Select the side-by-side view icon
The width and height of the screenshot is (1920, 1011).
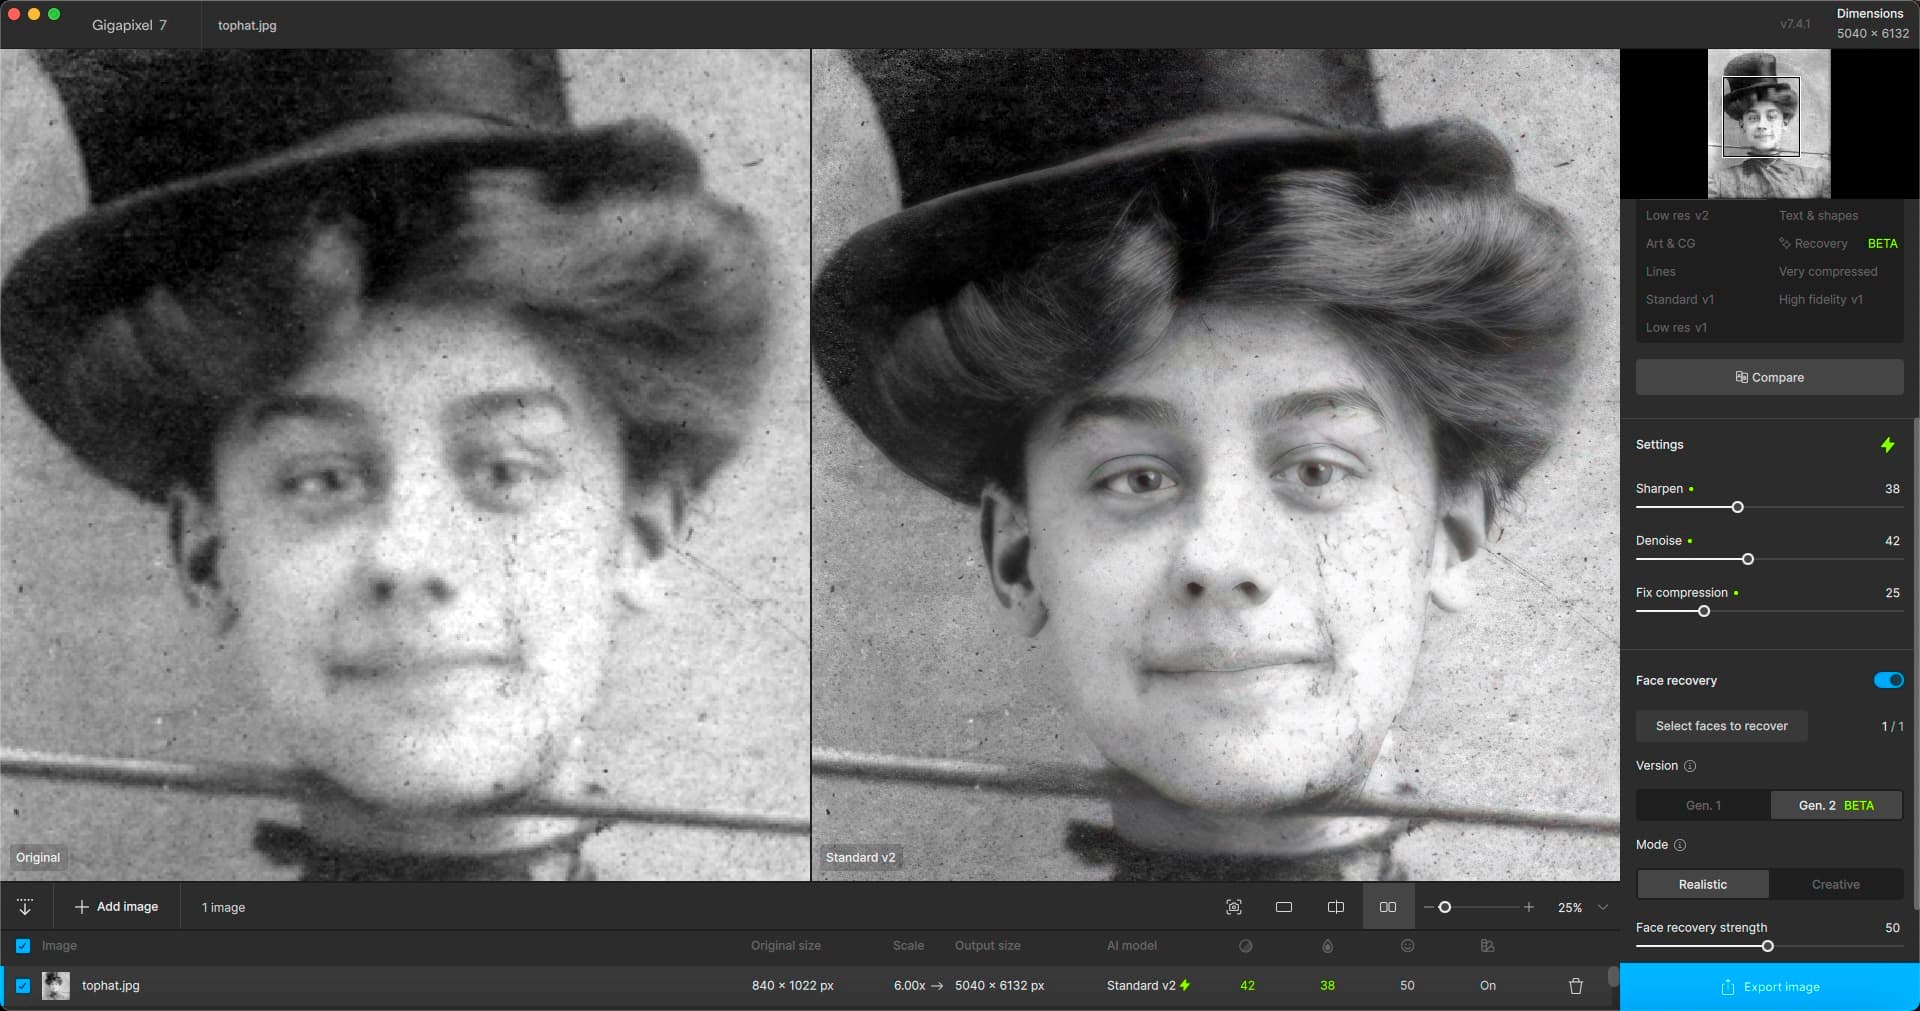[x=1388, y=907]
